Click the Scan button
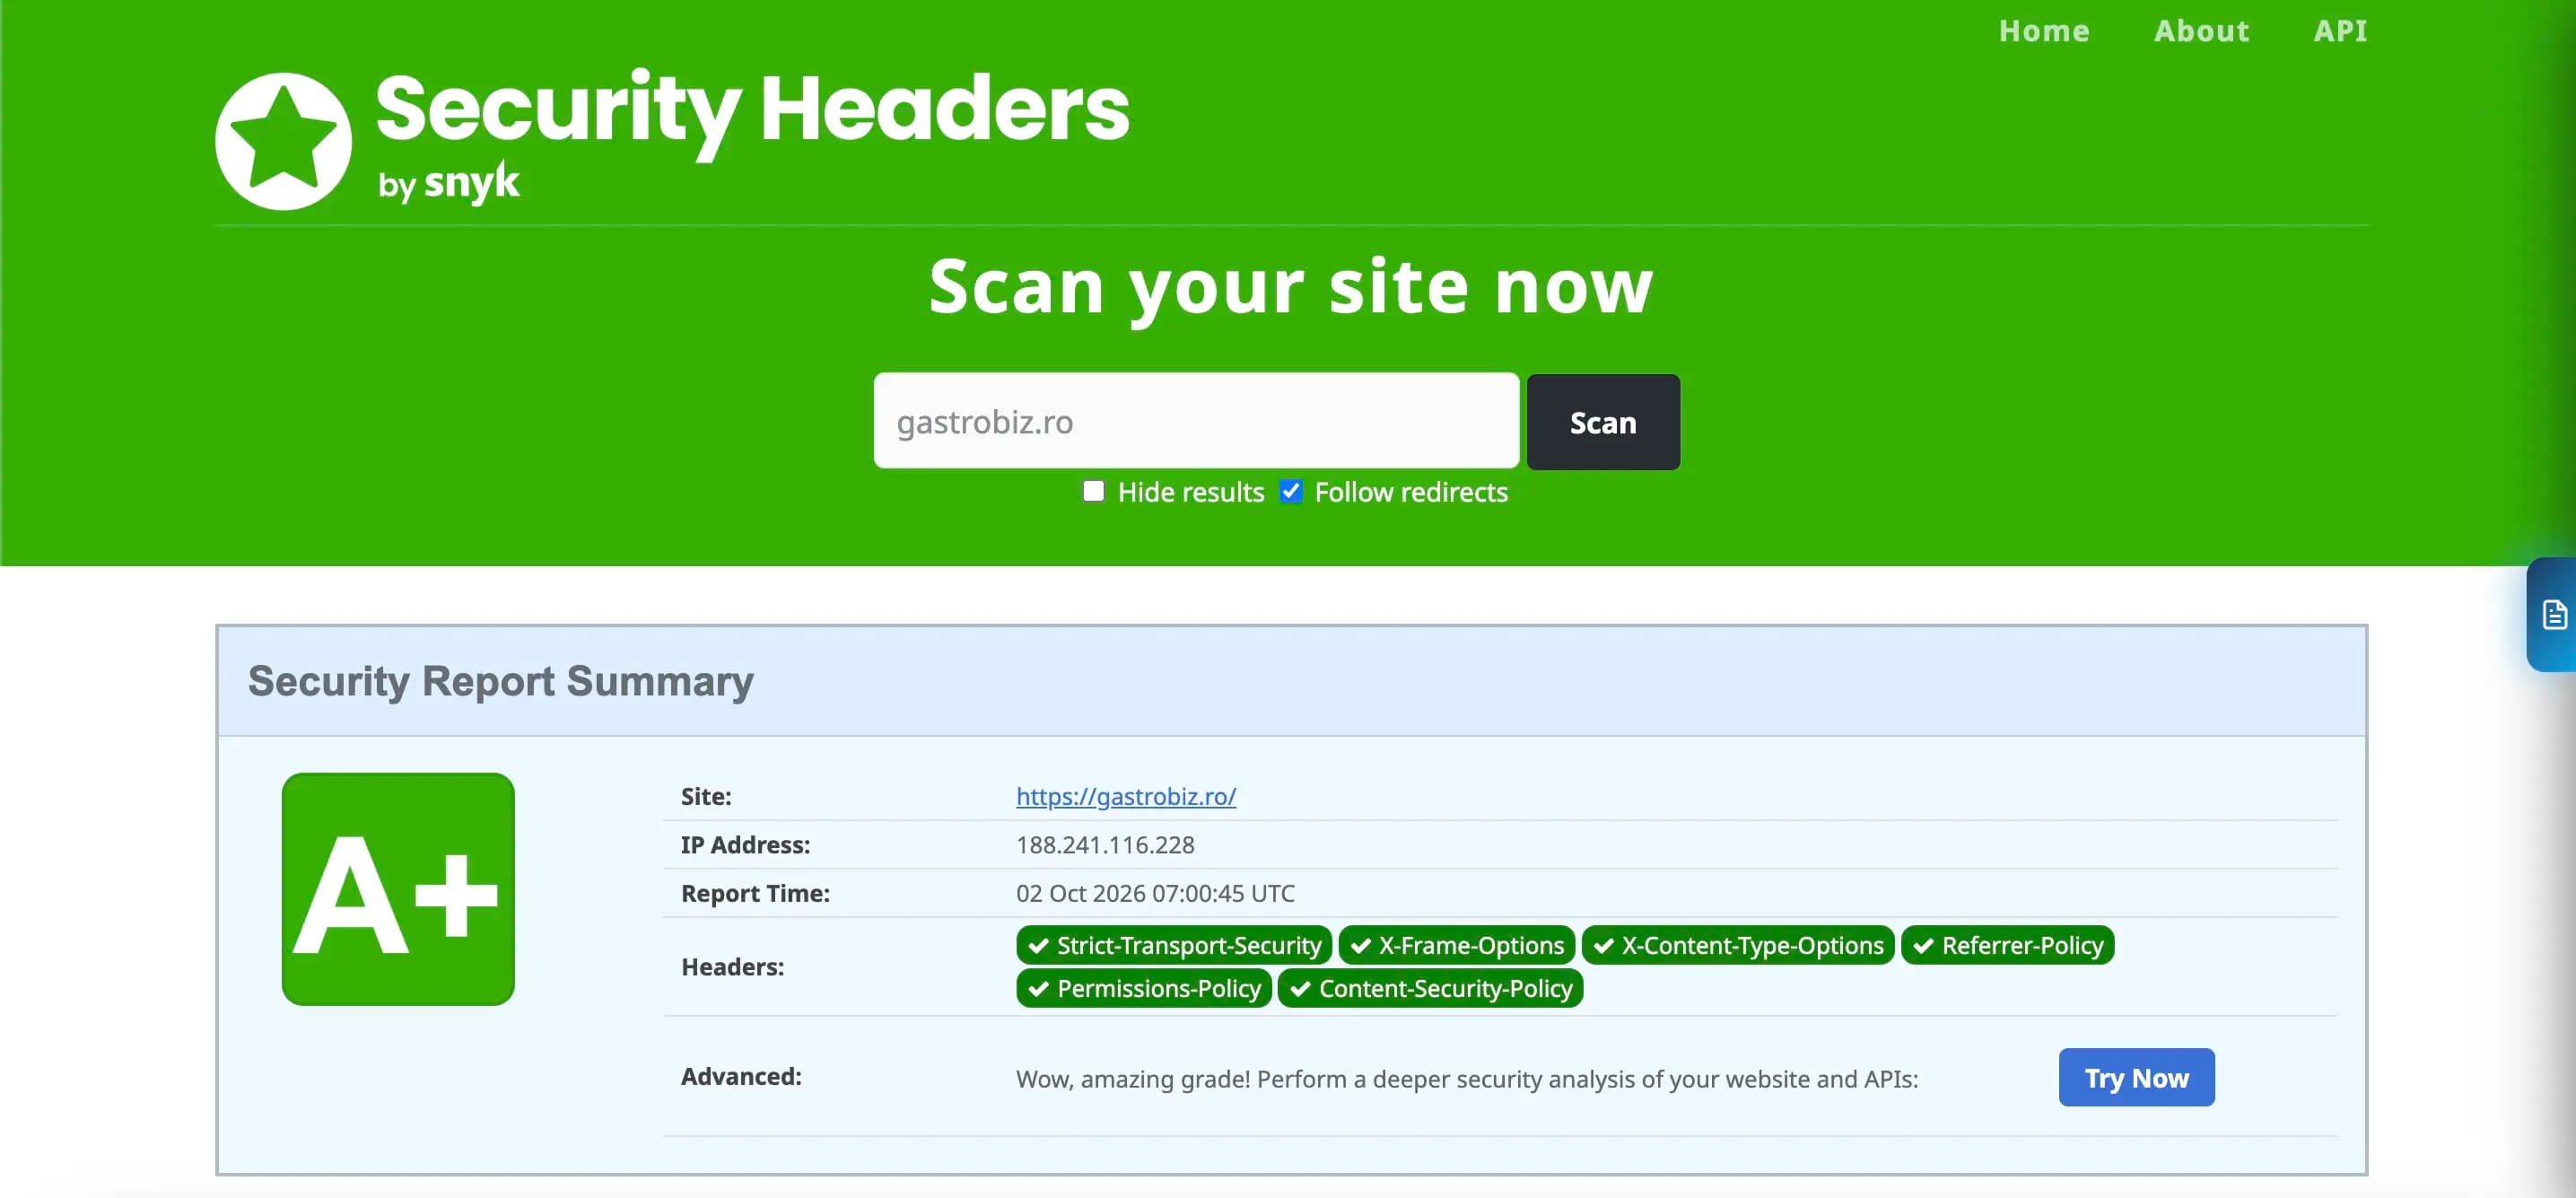Viewport: 2576px width, 1198px height. pos(1603,422)
